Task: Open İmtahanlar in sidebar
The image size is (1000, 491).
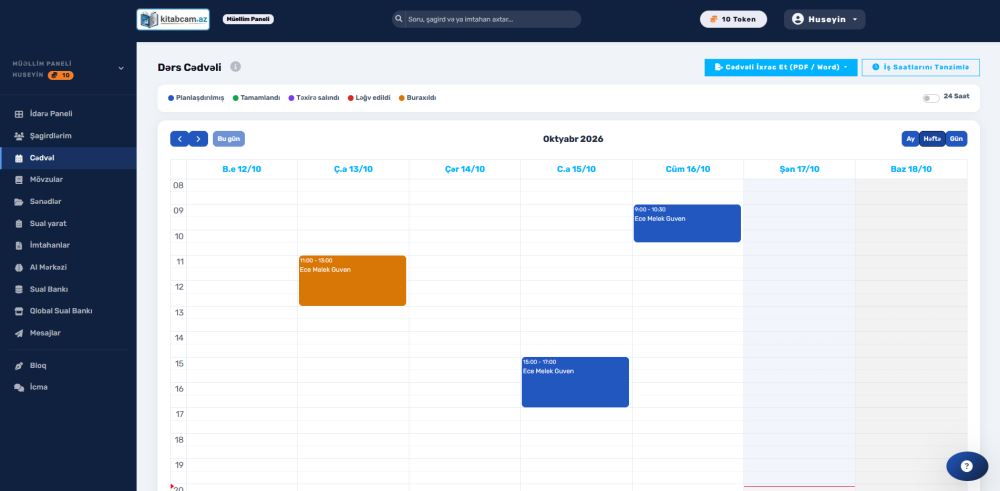Action: pos(68,246)
